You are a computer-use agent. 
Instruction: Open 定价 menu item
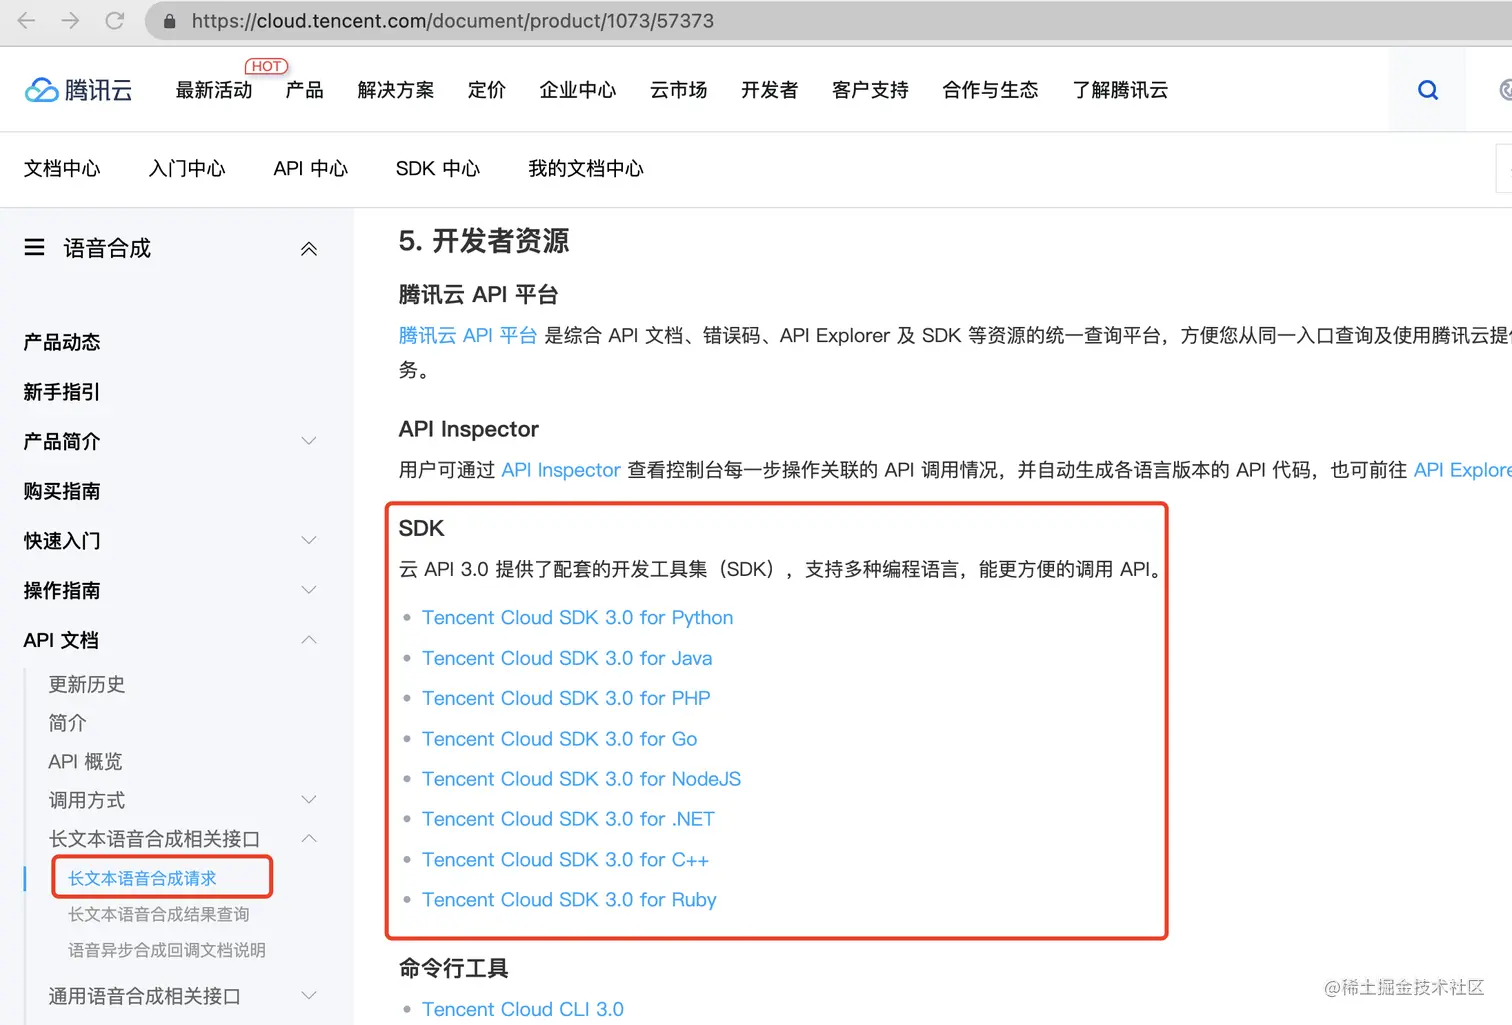click(x=487, y=90)
